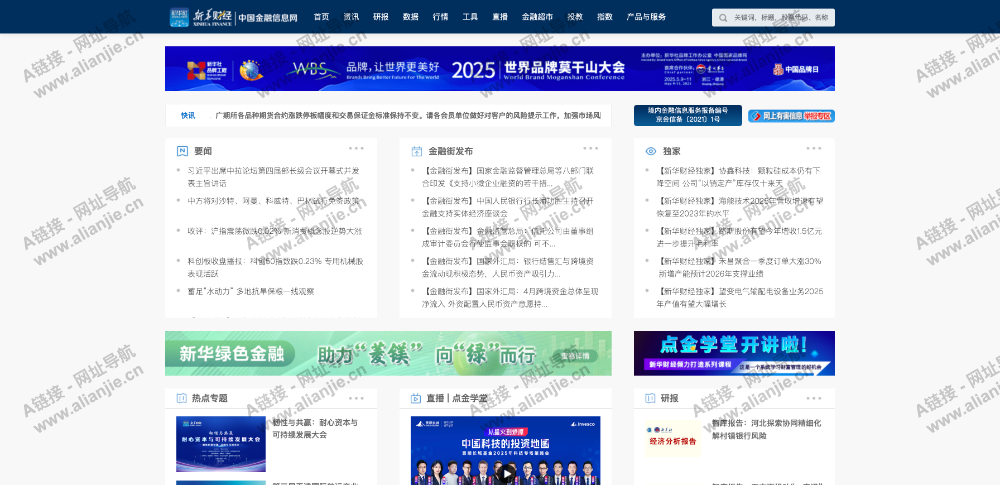The width and height of the screenshot is (1000, 485).
Task: Open the 投教 navigation item
Action: (575, 17)
